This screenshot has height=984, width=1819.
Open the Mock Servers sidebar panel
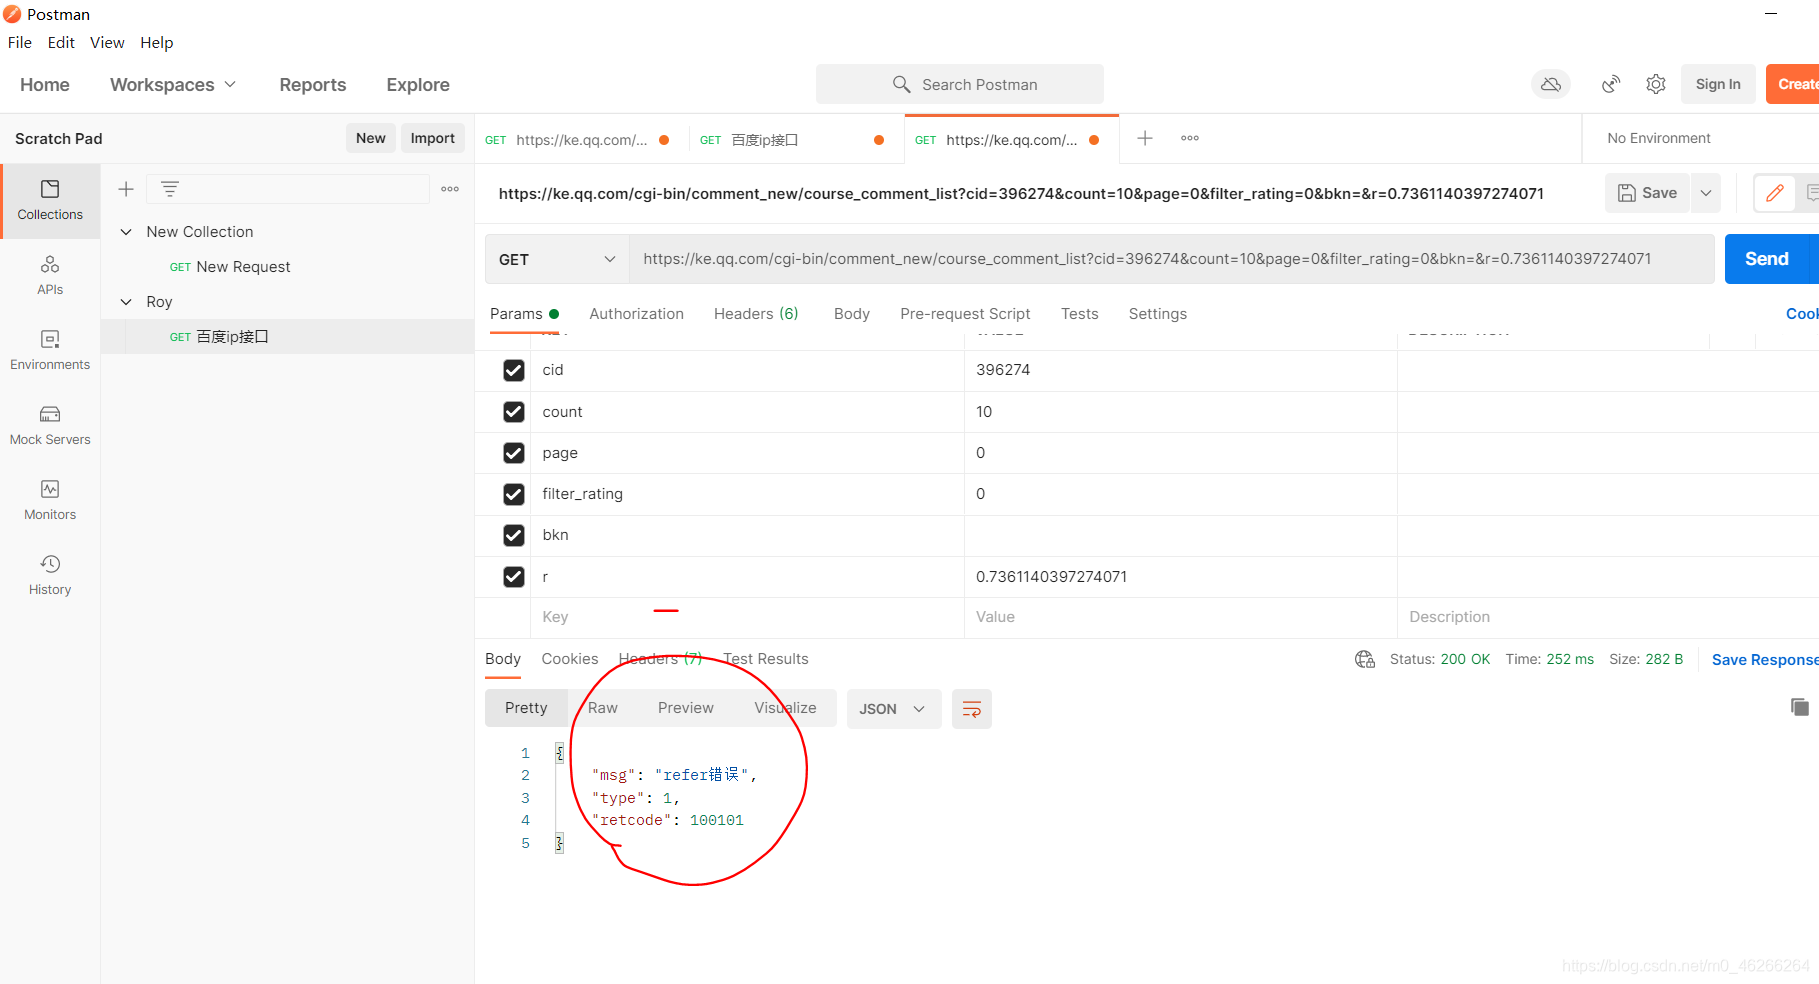click(x=50, y=426)
